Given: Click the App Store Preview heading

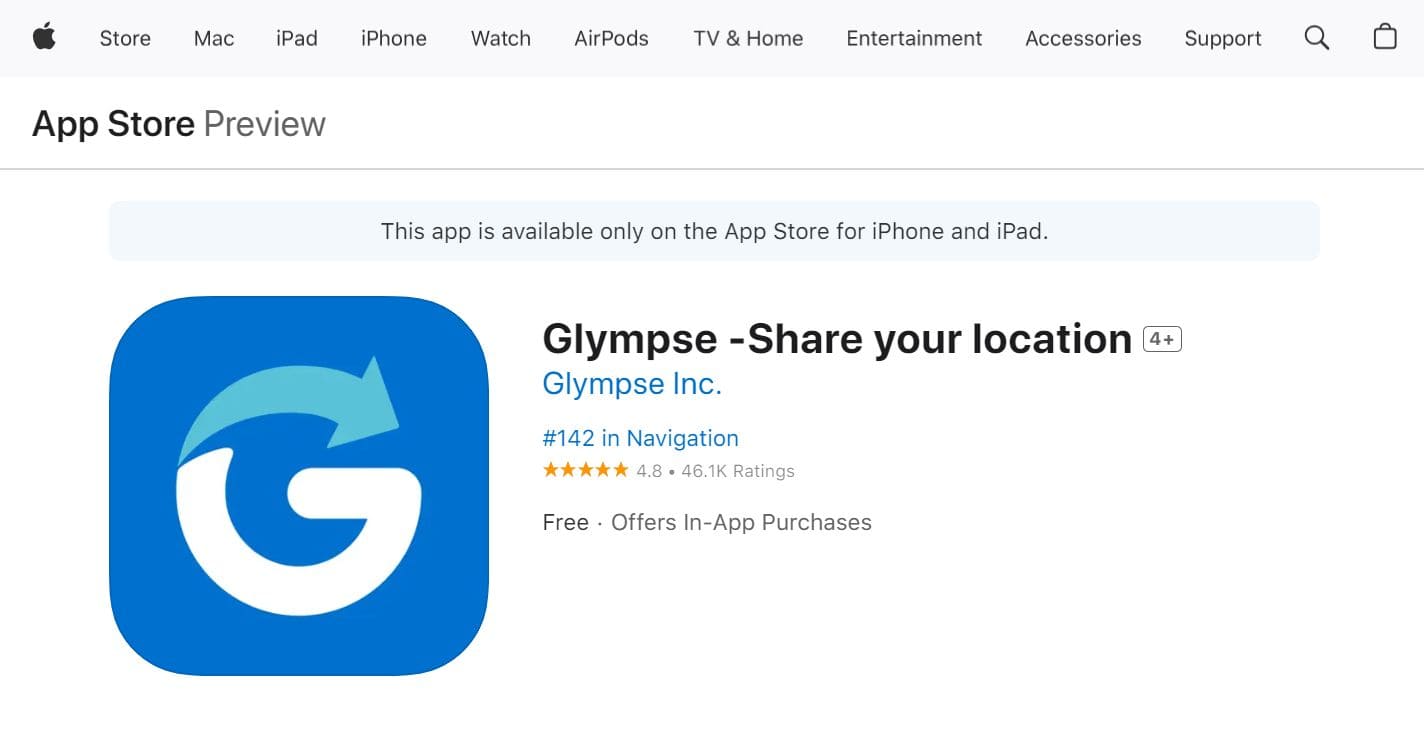Looking at the screenshot, I should click(179, 124).
